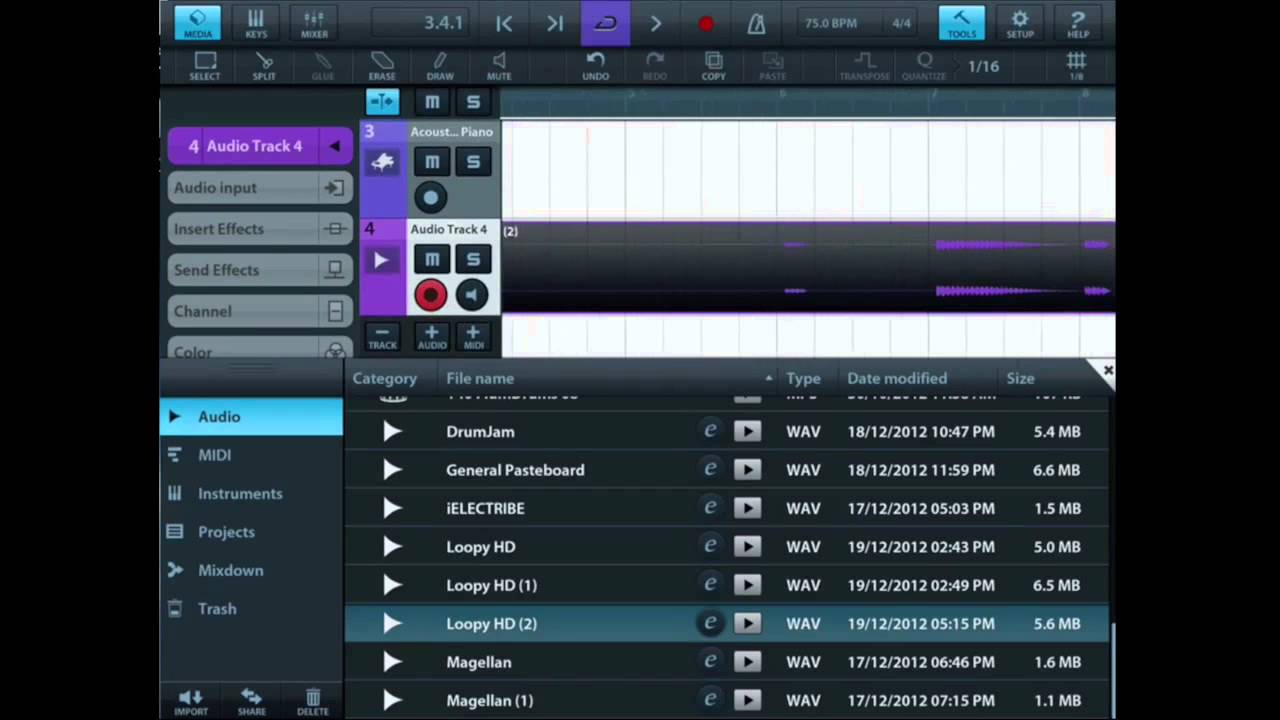Viewport: 1280px width, 720px height.
Task: Choose the Split tool
Action: click(264, 66)
